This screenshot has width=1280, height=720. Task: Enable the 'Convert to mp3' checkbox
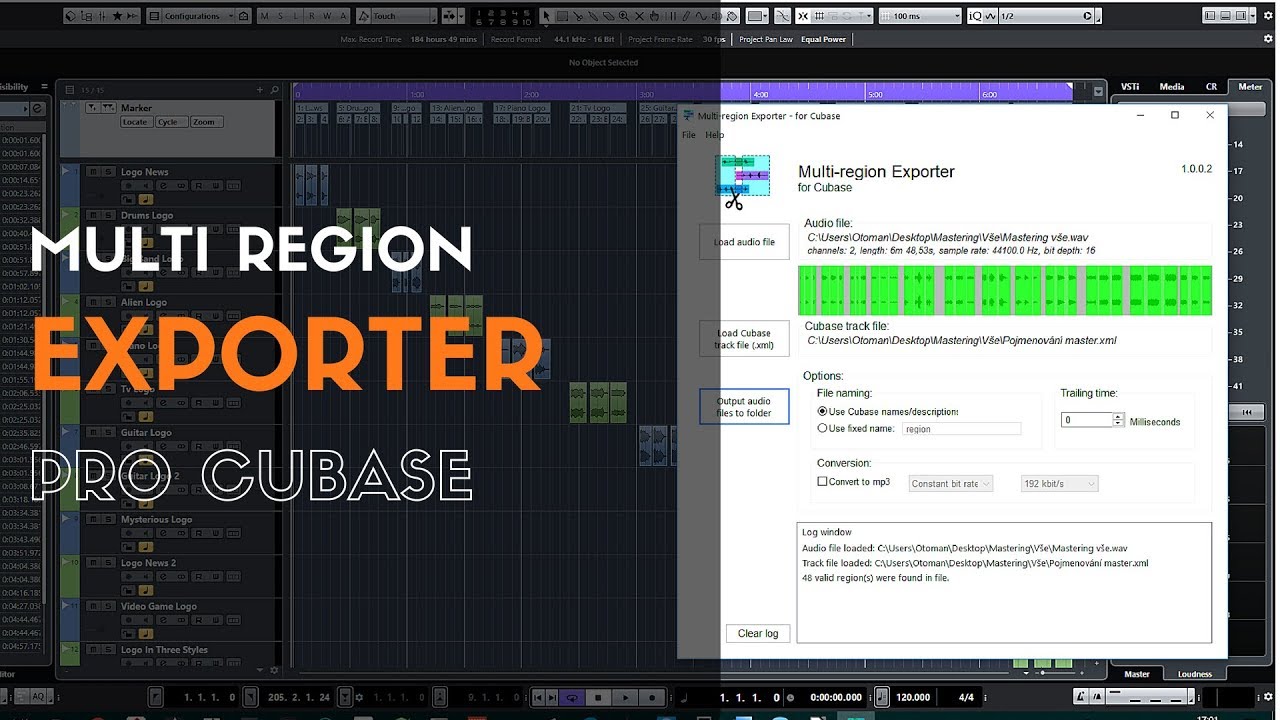point(822,482)
